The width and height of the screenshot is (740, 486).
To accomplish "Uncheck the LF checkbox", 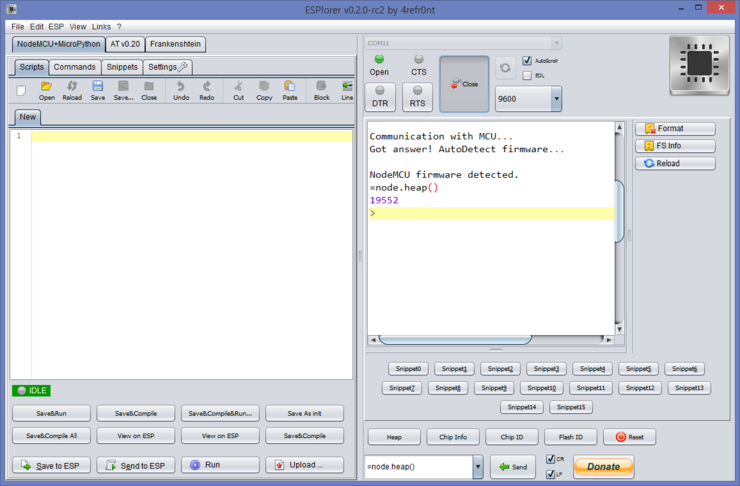I will tap(550, 474).
